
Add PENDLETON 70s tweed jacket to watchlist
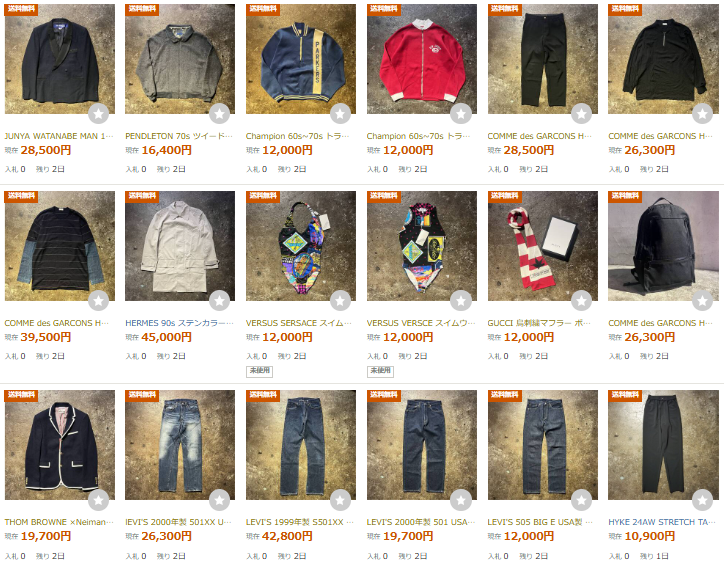(219, 113)
